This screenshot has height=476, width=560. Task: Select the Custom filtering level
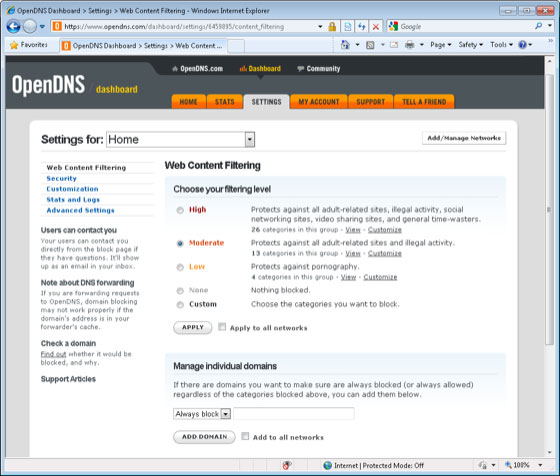(x=180, y=305)
